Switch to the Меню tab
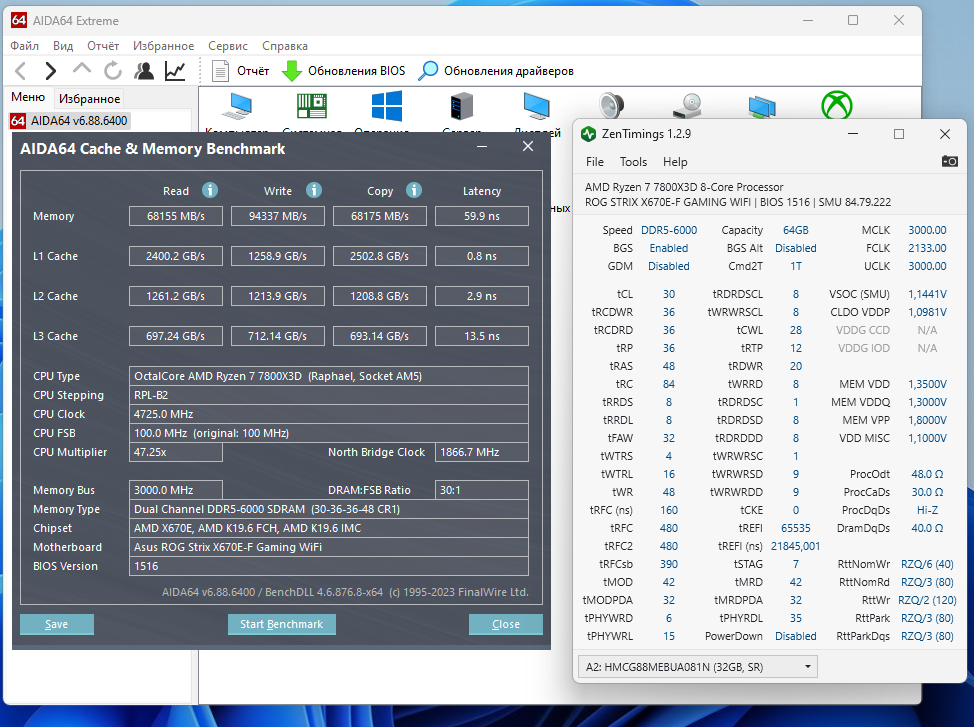This screenshot has width=974, height=727. 28,98
